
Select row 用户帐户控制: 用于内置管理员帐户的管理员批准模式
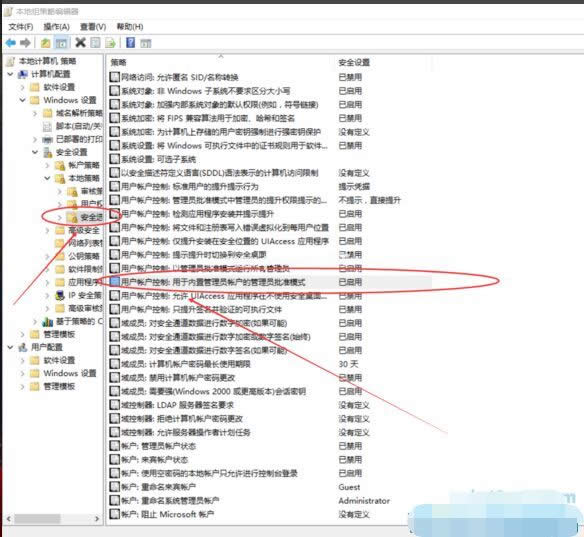270,282
